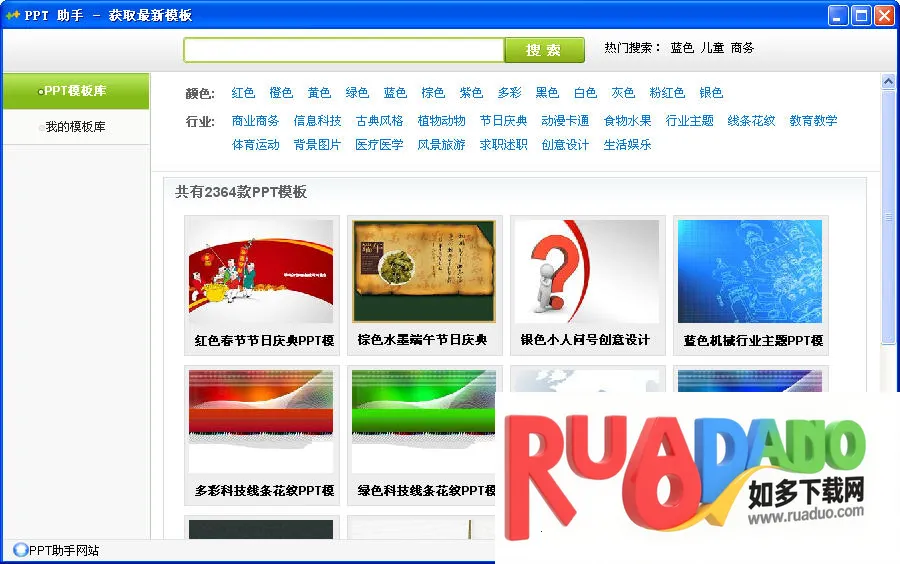
Task: Switch to 我的模板库 tab
Action: click(x=75, y=127)
